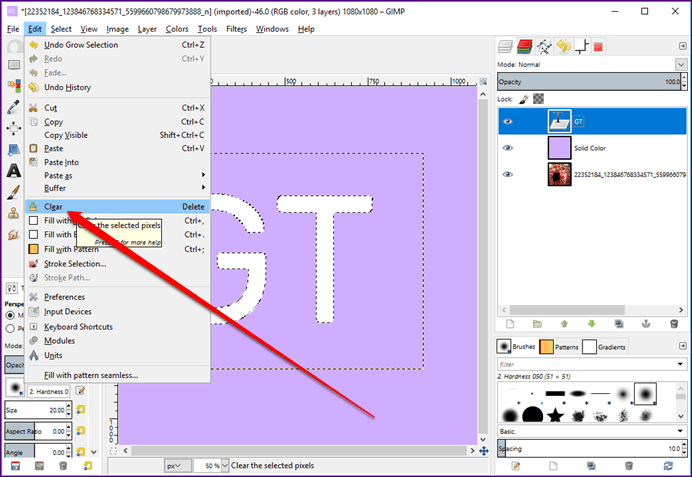Adjust the layer Opacity slider
Viewport: 692px width, 477px height.
click(x=589, y=82)
